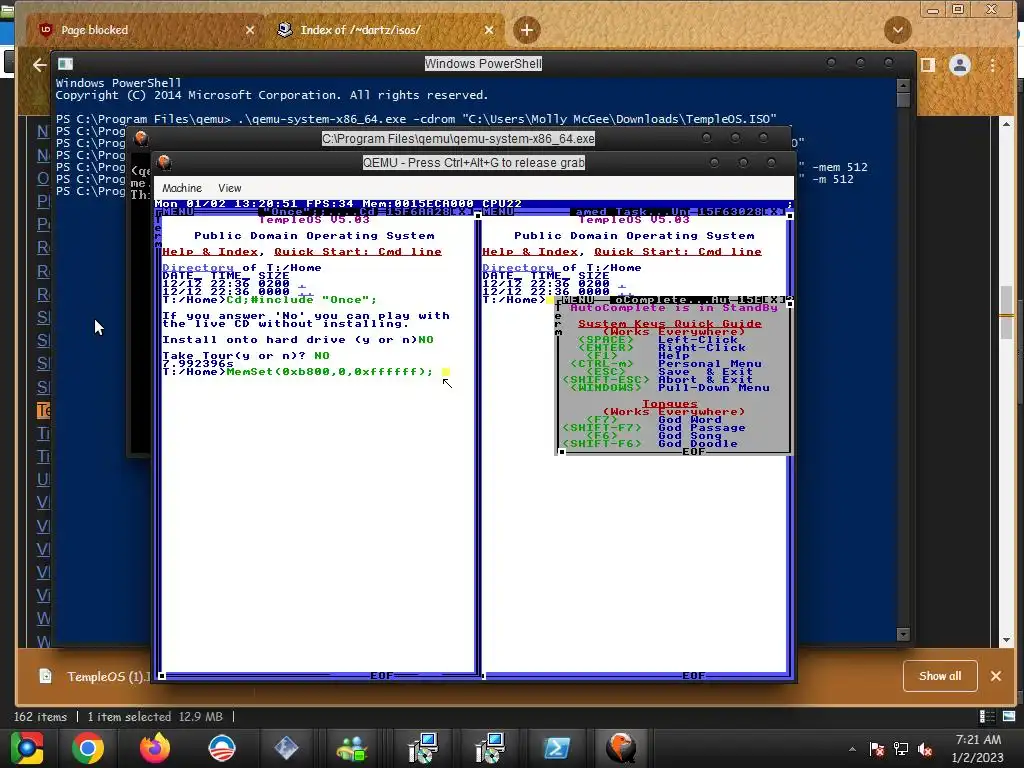Switch Explorer to details view icon

coord(987,716)
